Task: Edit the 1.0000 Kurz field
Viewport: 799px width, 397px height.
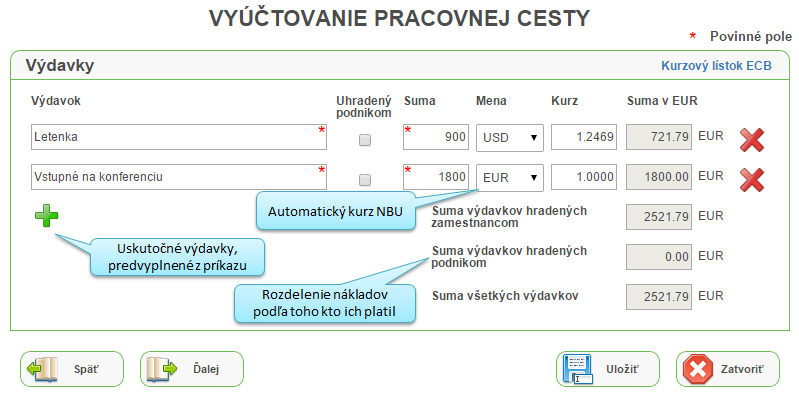Action: 584,177
